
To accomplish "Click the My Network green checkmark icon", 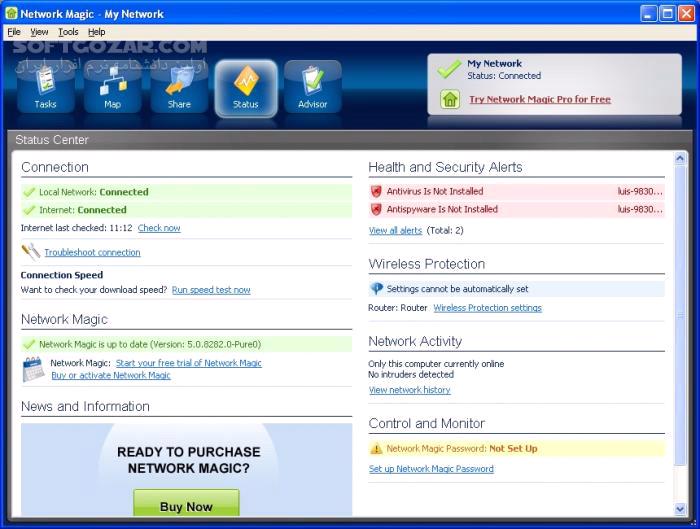I will click(x=449, y=69).
